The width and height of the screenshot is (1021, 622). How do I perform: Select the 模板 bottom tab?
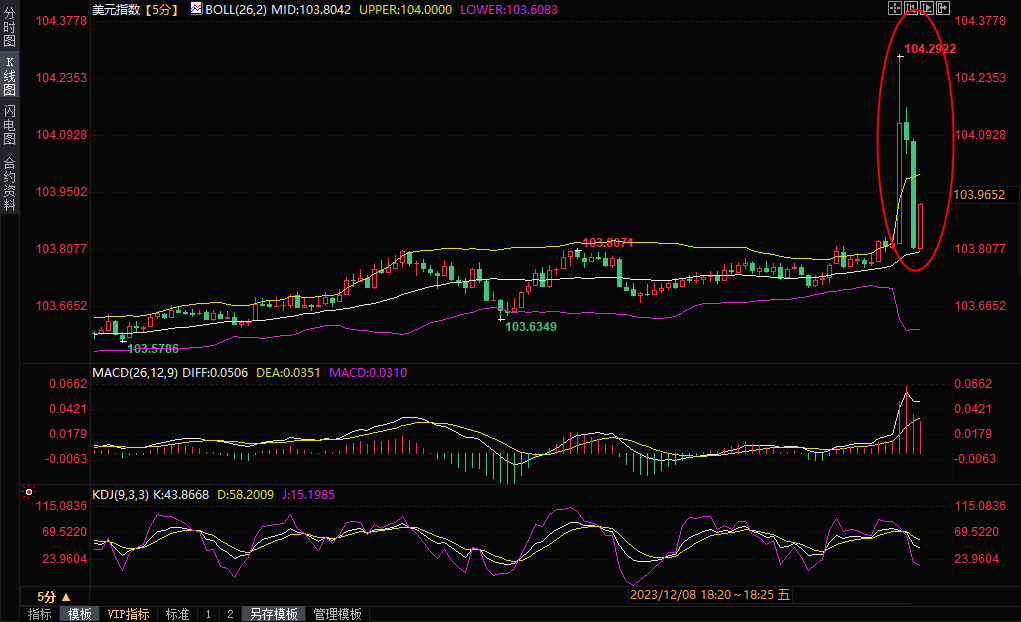(80, 614)
